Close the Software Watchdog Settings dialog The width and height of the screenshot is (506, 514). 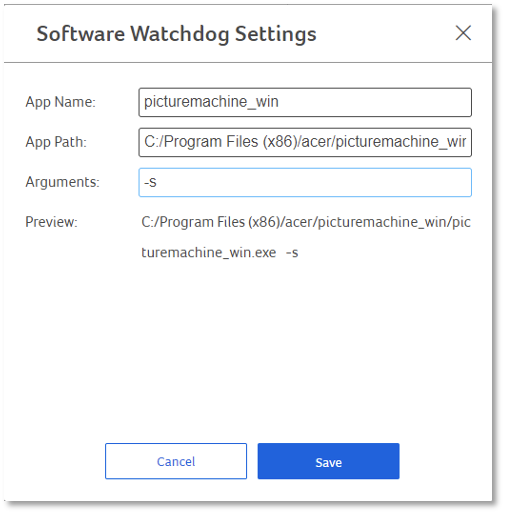coord(463,33)
